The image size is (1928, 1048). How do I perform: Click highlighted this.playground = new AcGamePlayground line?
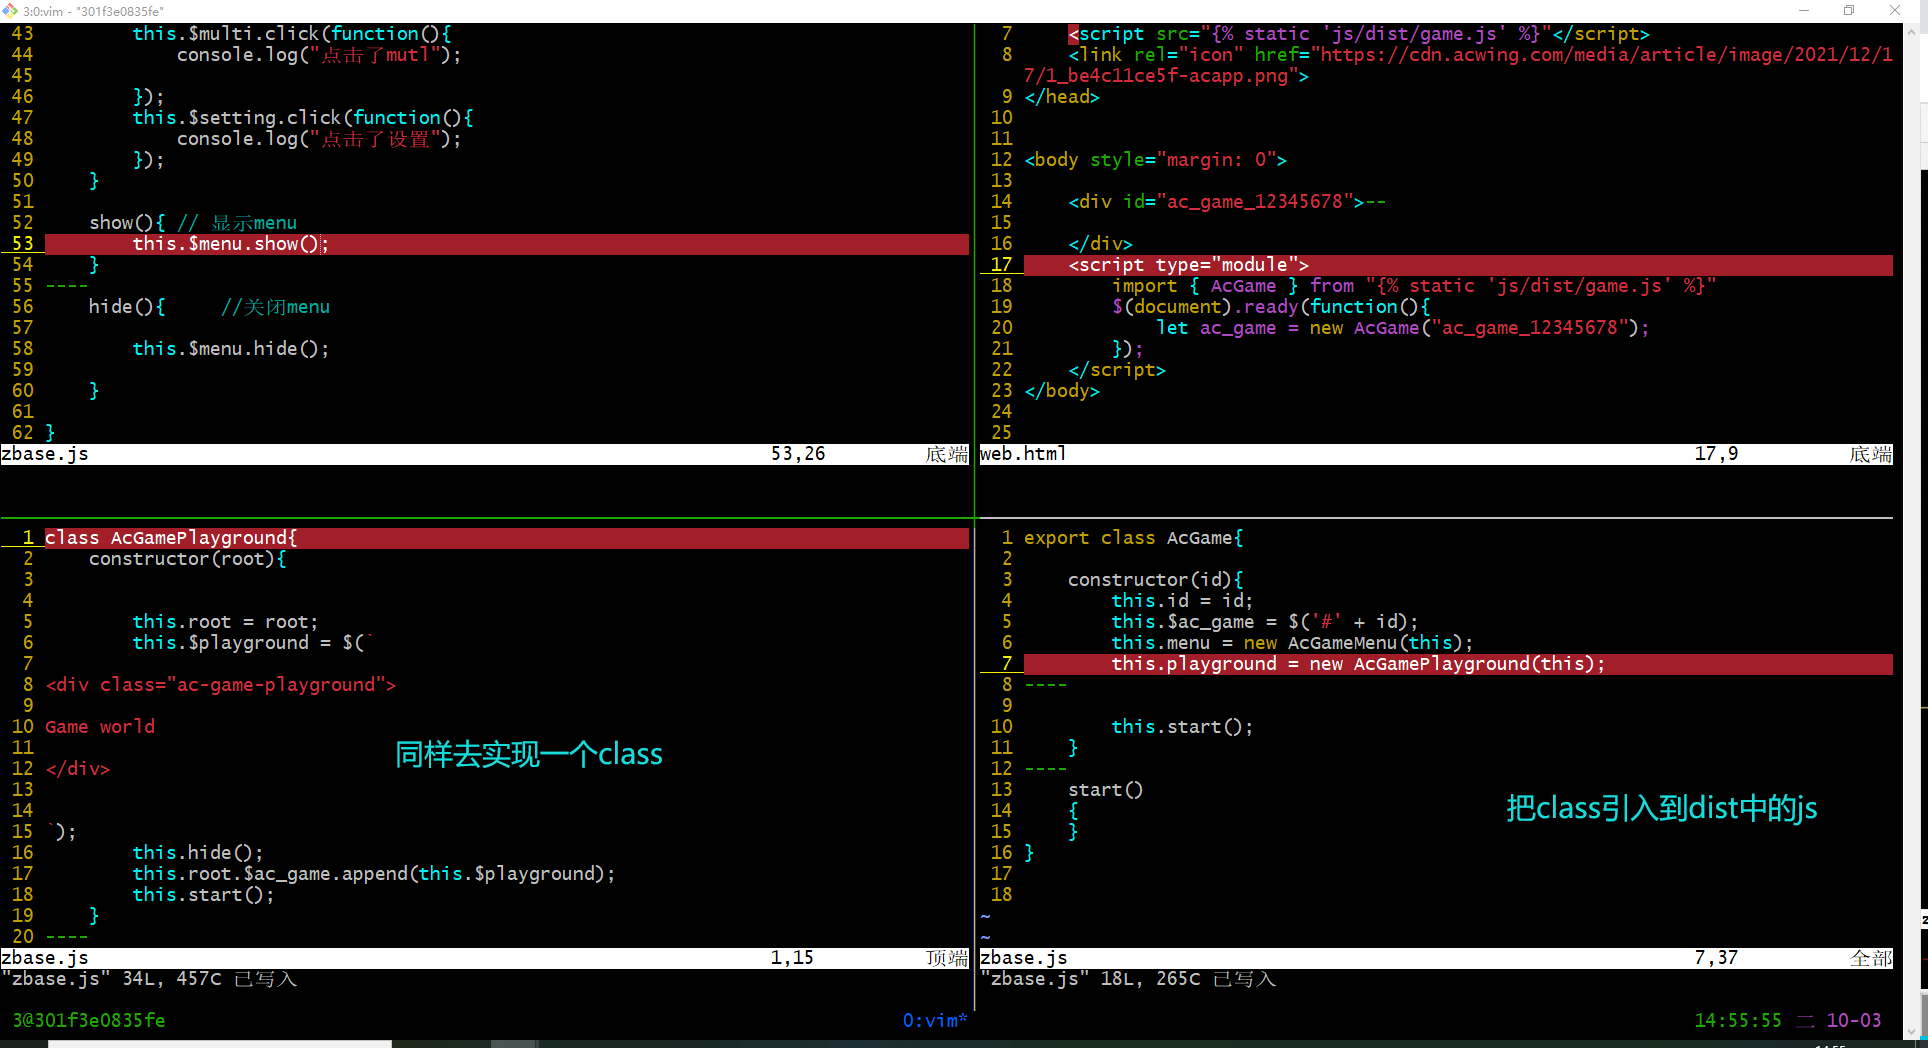click(1458, 664)
